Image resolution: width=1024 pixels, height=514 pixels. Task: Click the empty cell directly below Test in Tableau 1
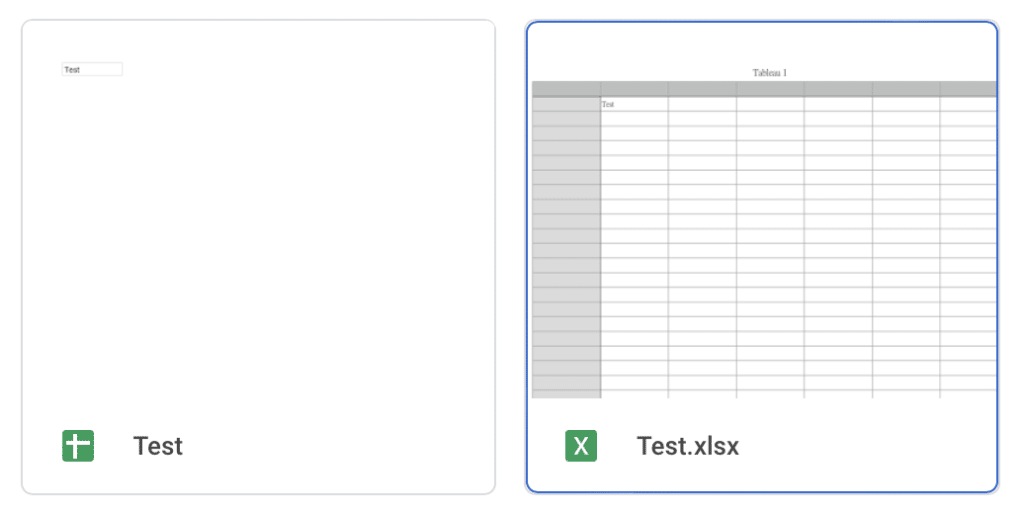coord(634,119)
